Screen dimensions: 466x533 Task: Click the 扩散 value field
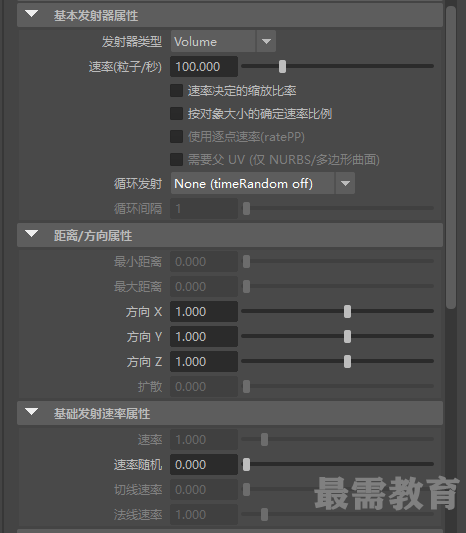[204, 386]
